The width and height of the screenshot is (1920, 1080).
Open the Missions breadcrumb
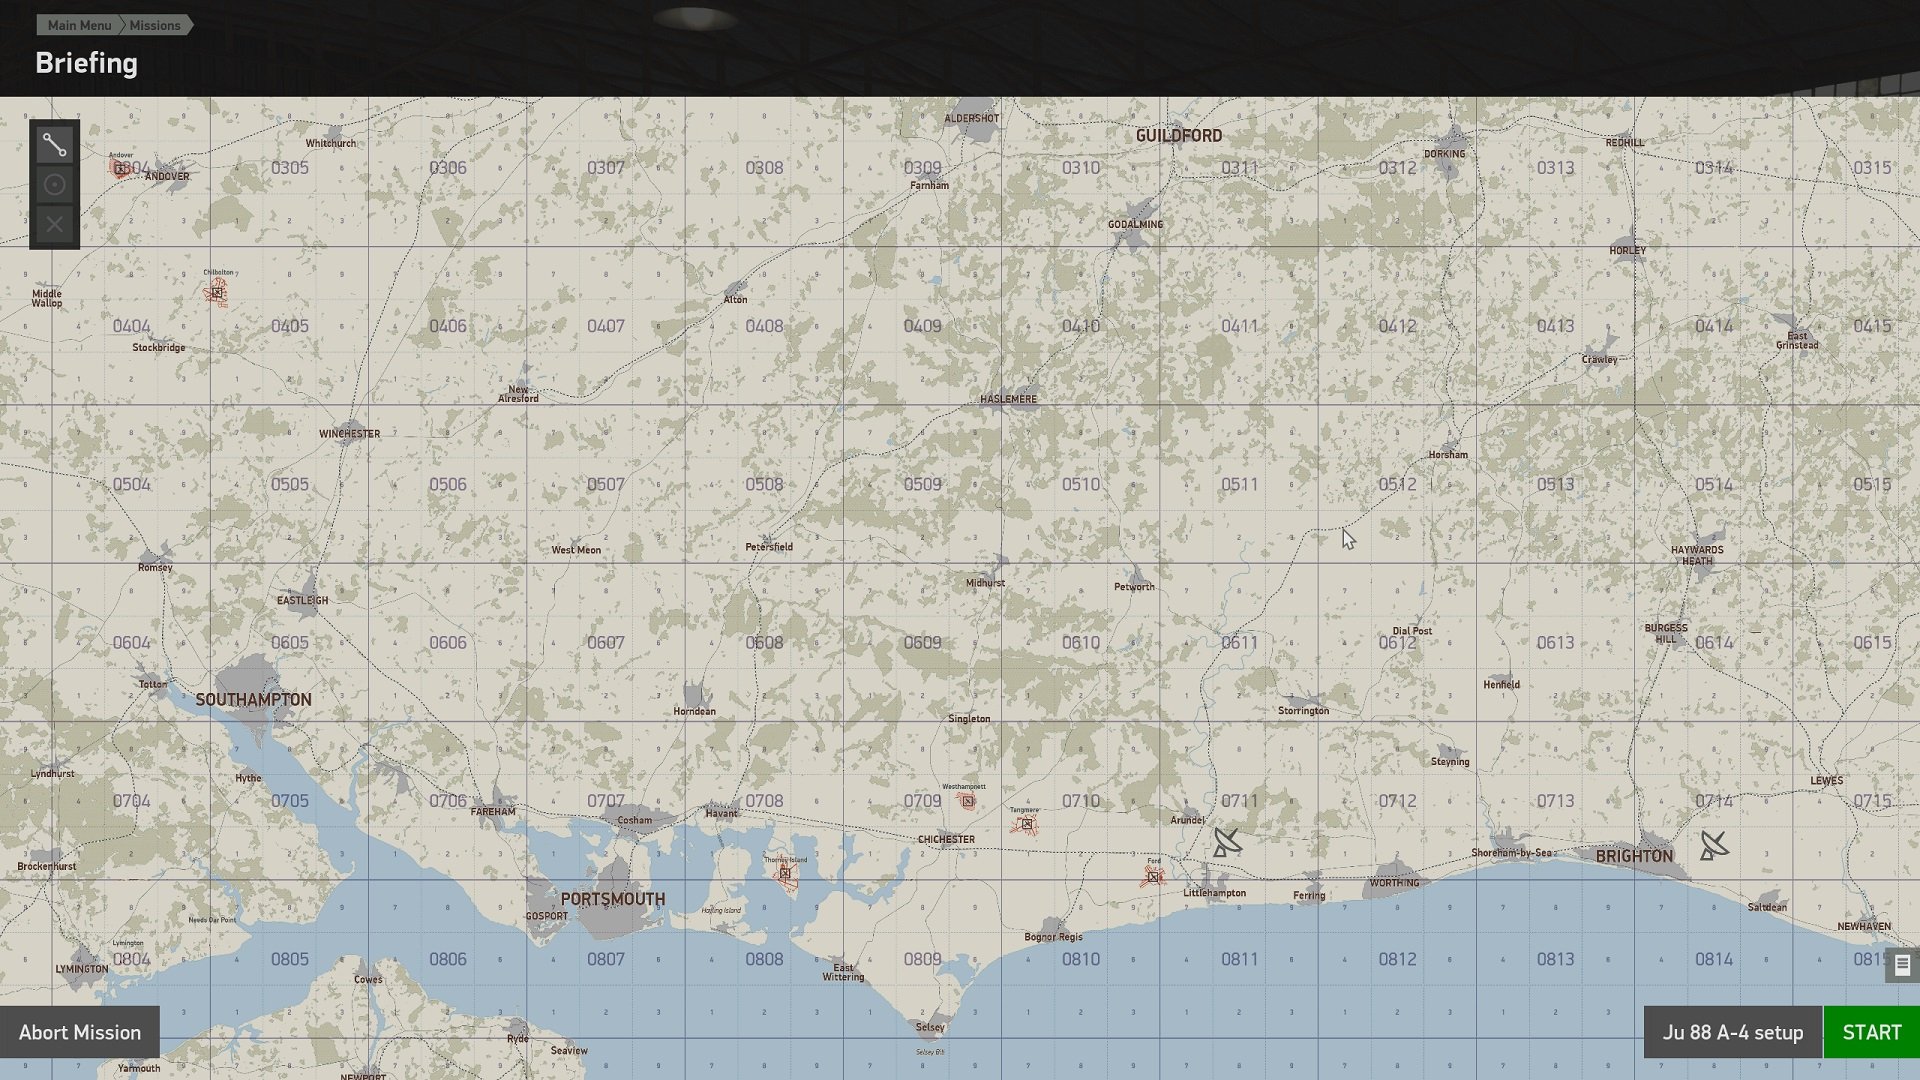155,25
